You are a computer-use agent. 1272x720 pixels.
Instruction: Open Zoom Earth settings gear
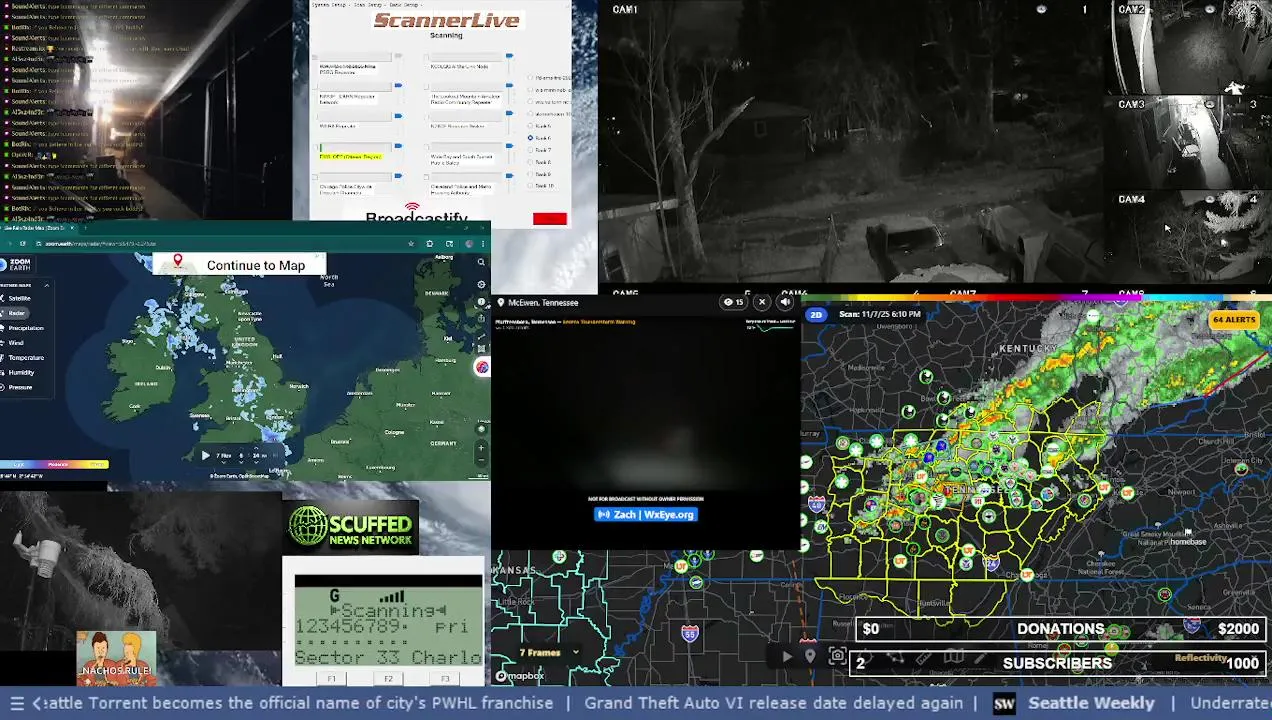481,284
